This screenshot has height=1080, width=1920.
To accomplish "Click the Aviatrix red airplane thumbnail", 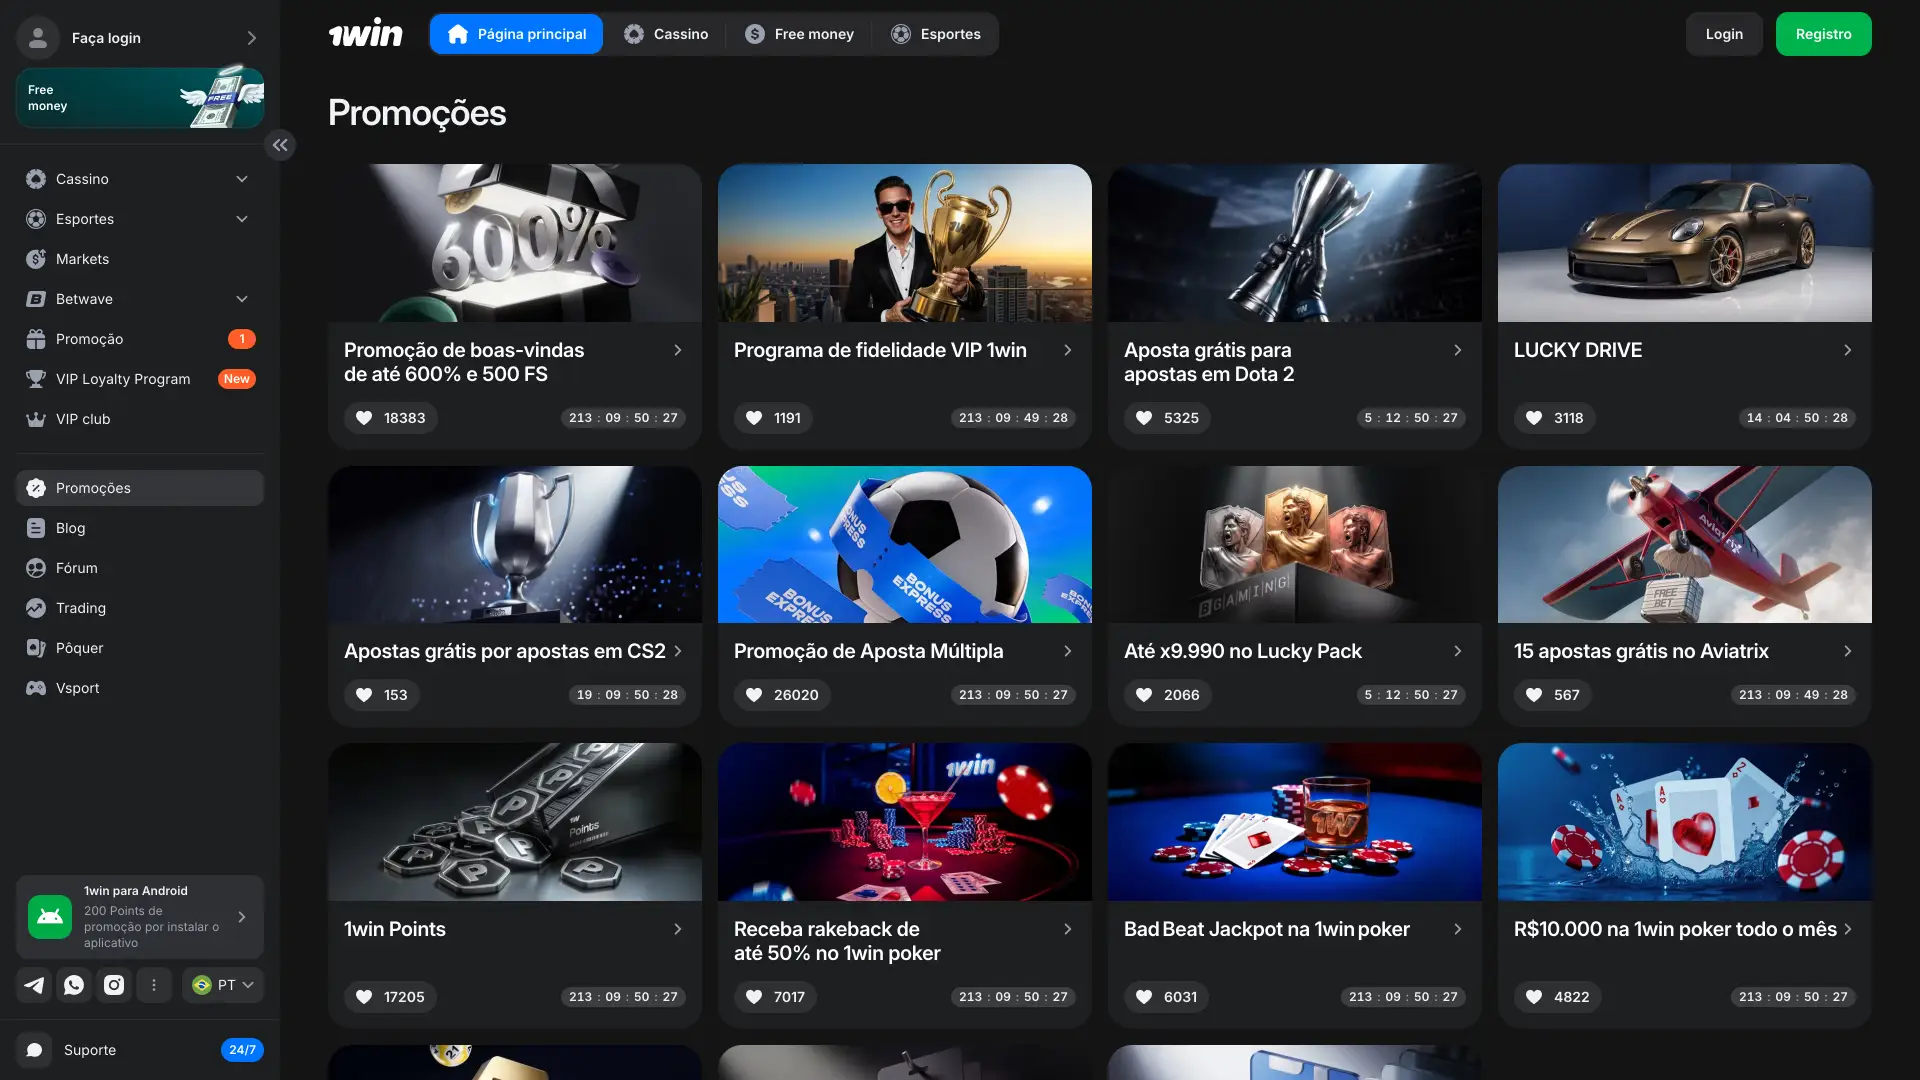I will pyautogui.click(x=1685, y=545).
